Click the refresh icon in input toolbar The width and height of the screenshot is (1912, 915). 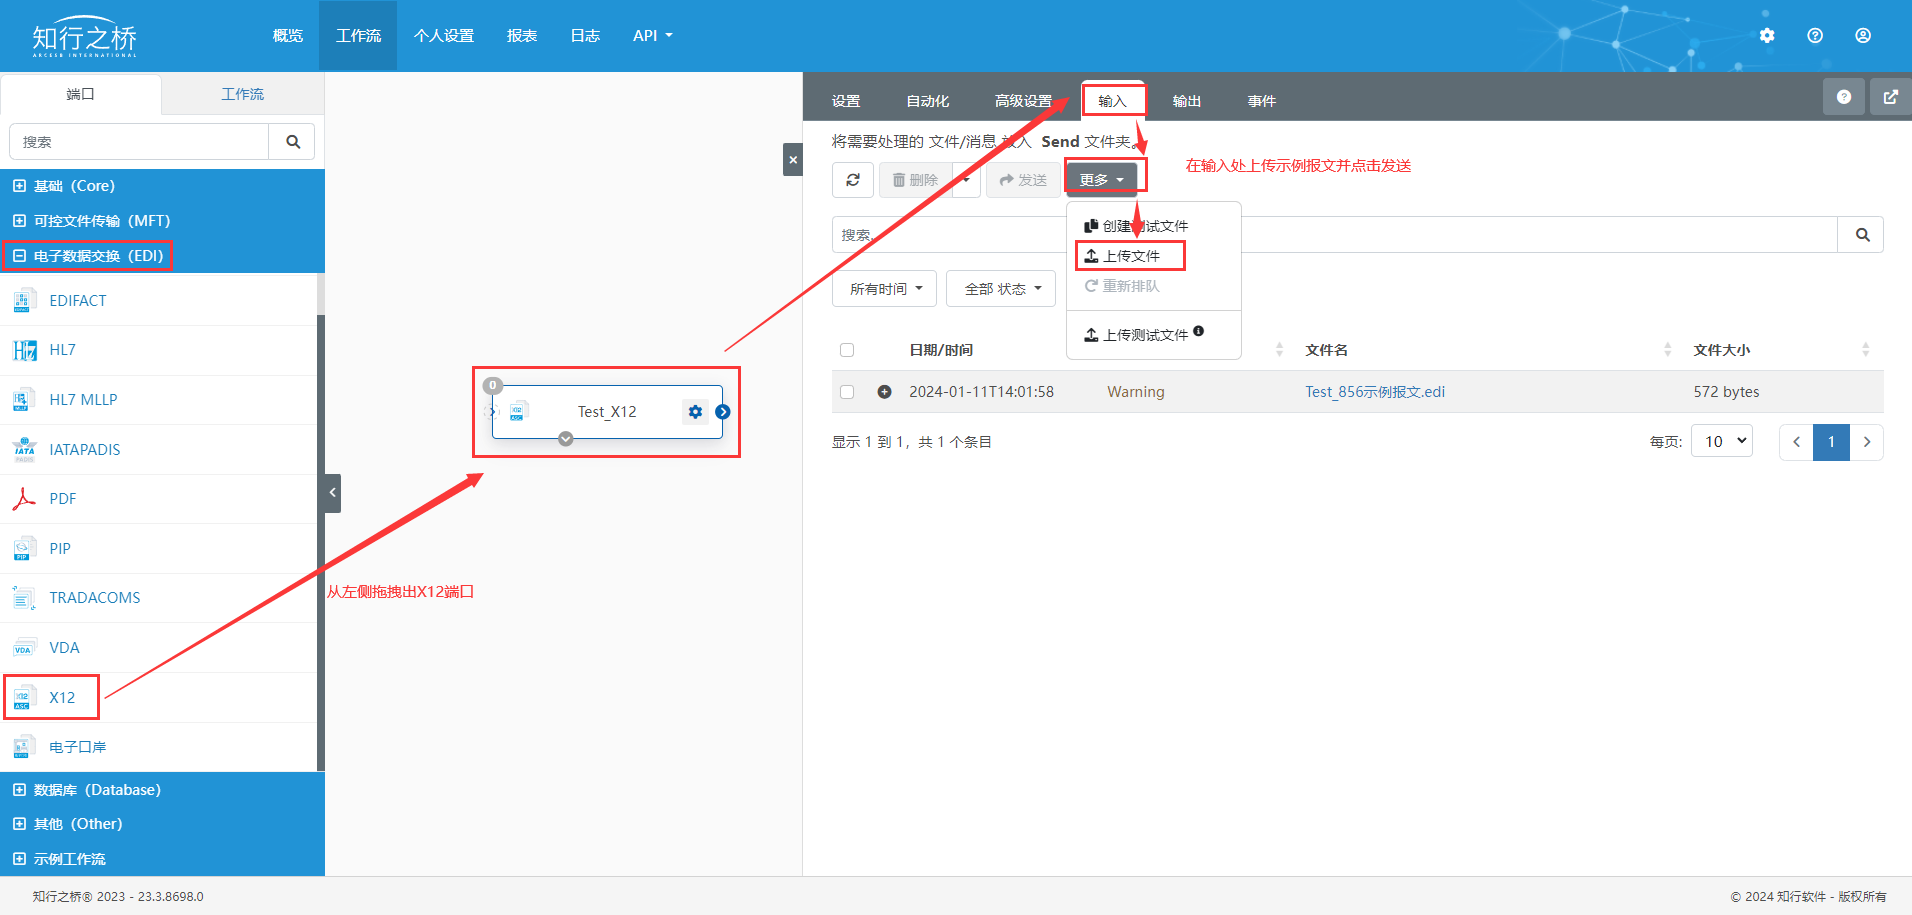(852, 180)
